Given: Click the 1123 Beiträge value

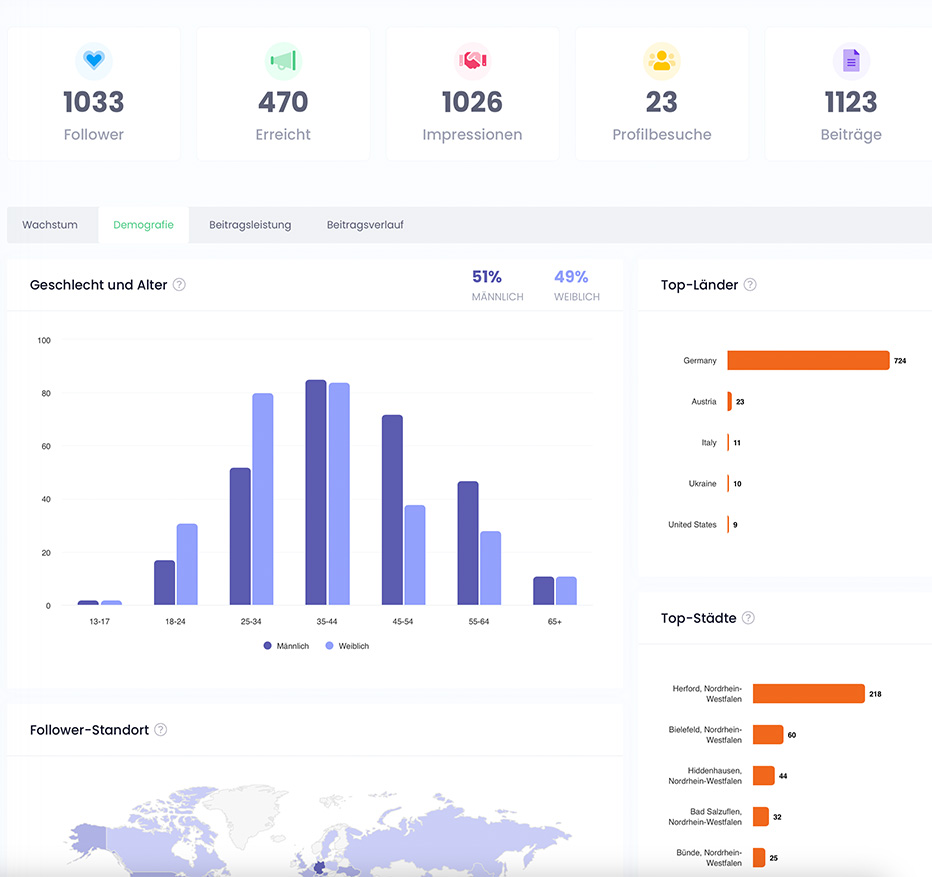Looking at the screenshot, I should [851, 102].
